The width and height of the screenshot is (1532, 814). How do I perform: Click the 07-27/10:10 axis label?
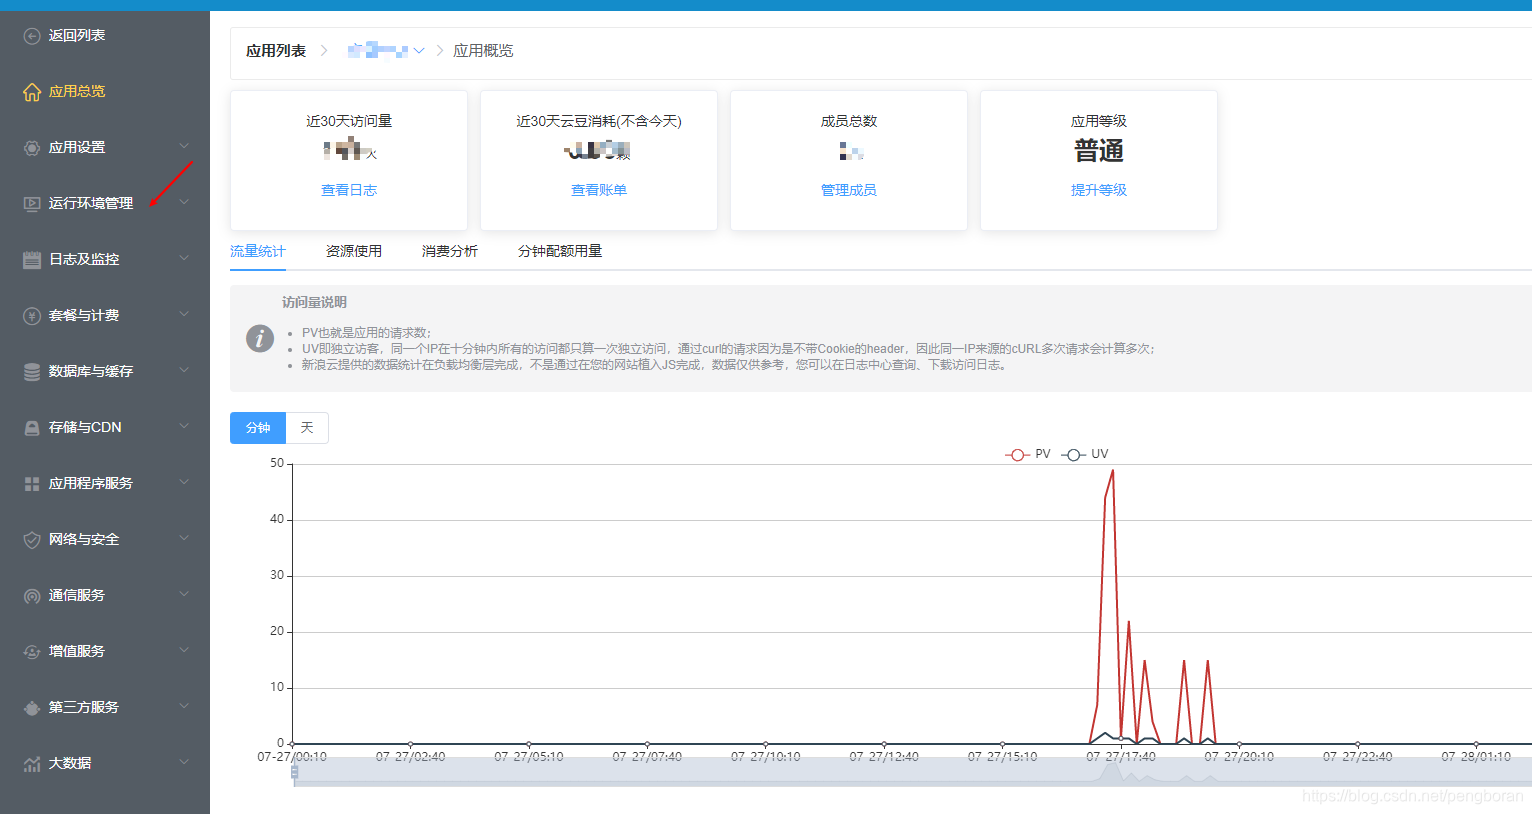(x=766, y=757)
